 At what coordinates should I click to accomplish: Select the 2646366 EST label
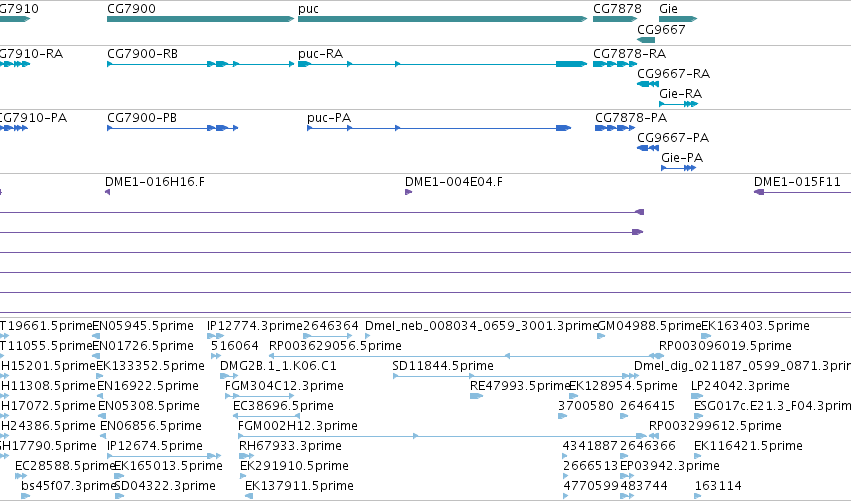[647, 446]
